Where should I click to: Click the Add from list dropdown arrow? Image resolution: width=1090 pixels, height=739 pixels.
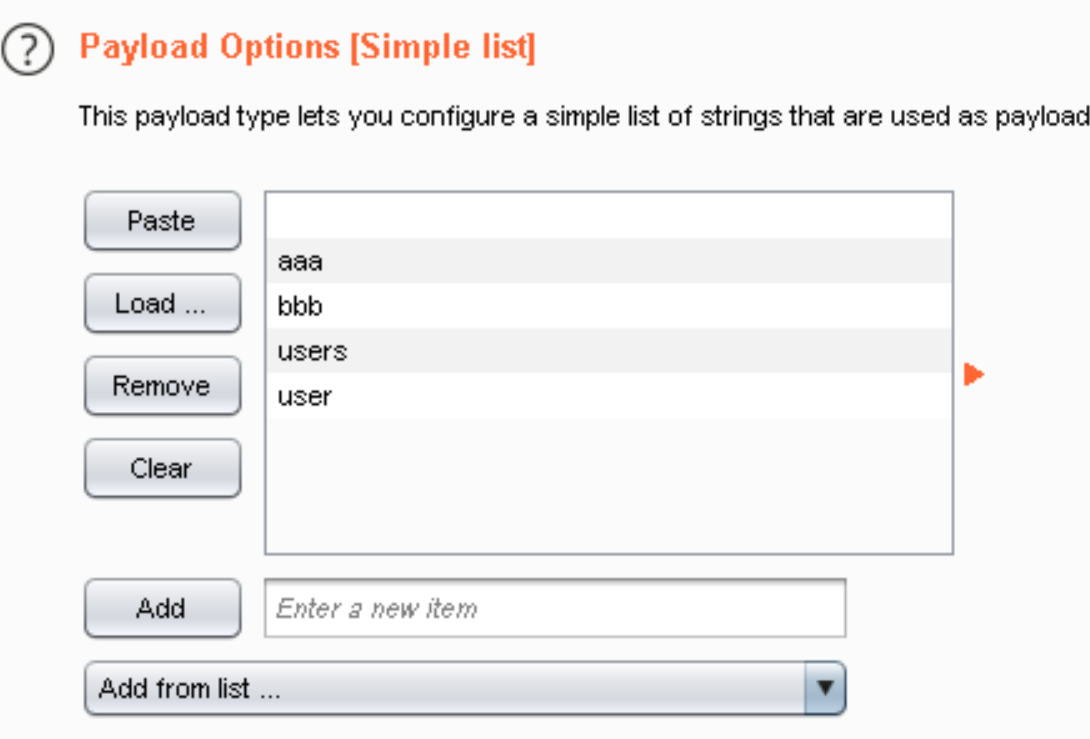[825, 688]
